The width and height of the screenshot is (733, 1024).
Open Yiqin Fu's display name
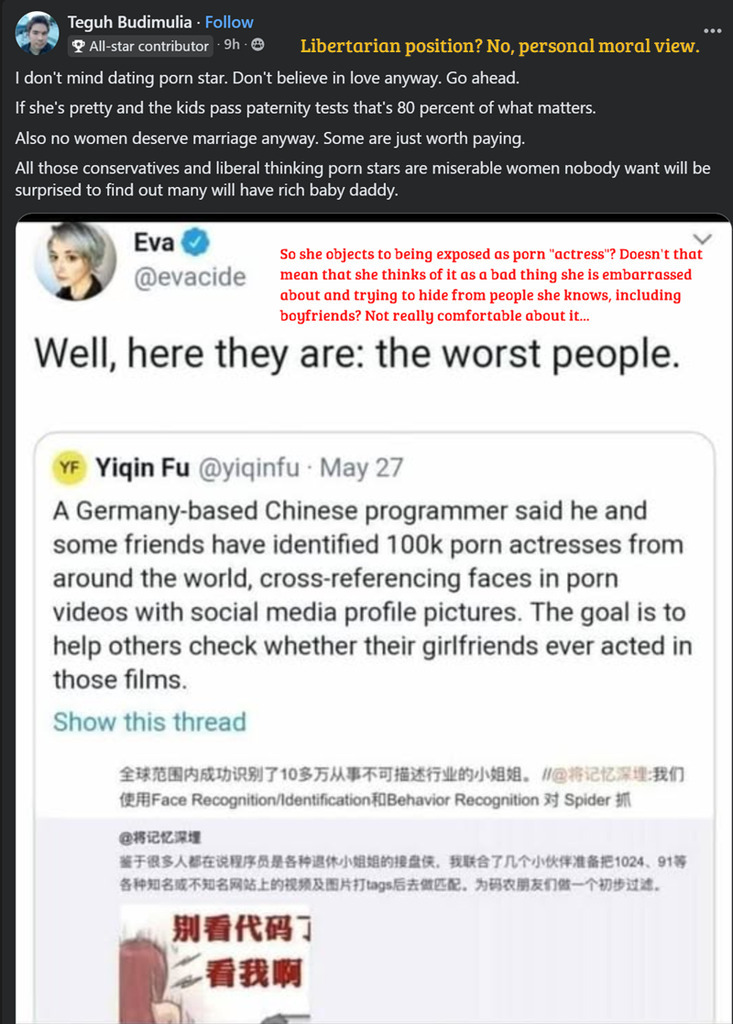(x=142, y=468)
